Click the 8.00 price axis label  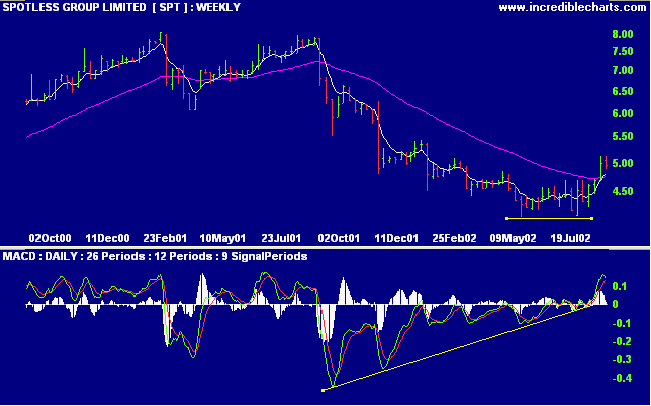point(623,34)
